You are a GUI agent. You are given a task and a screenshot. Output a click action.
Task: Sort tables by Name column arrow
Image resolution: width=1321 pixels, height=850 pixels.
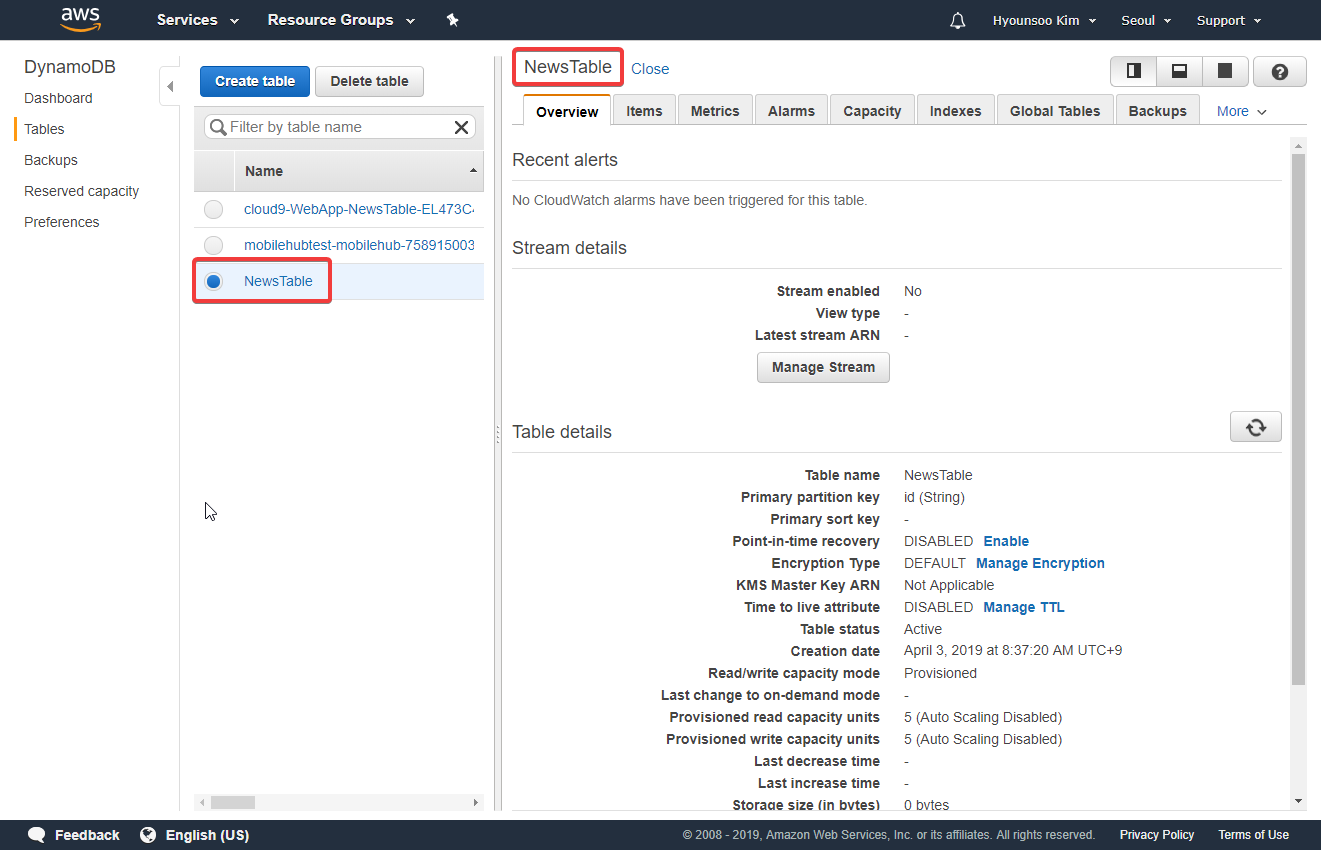click(472, 171)
